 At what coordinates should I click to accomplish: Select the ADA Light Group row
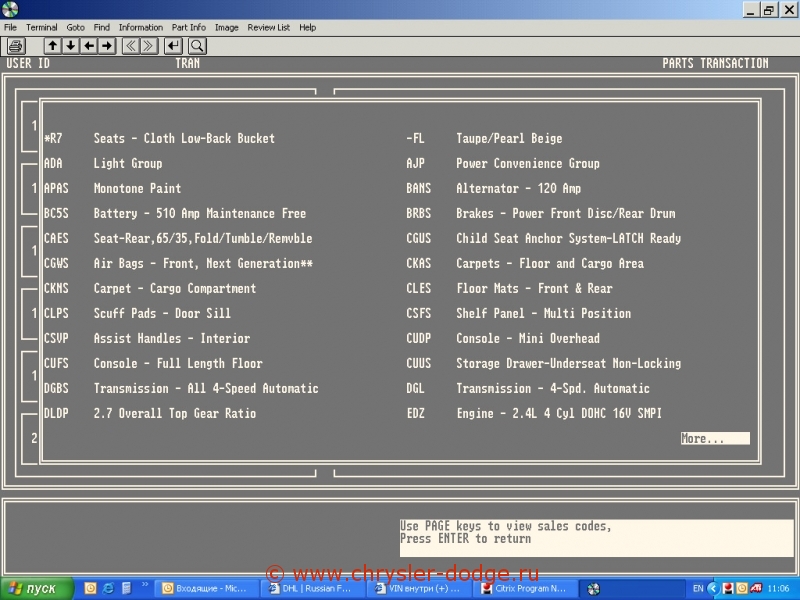pos(103,163)
